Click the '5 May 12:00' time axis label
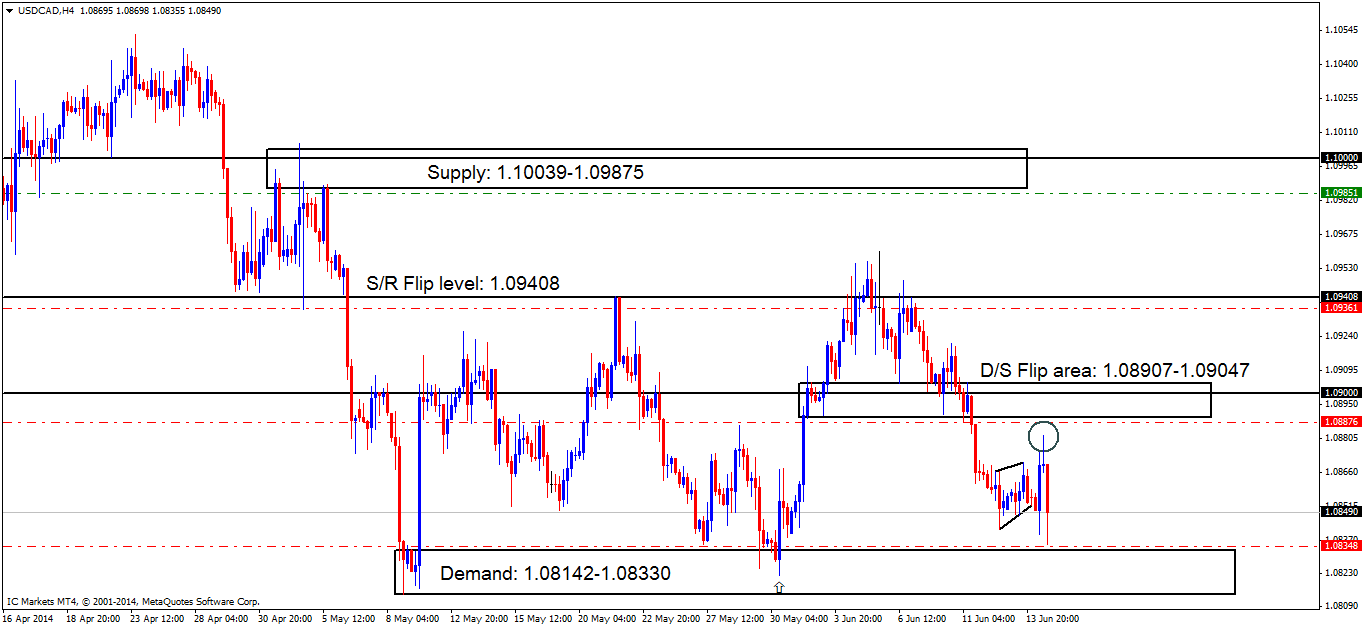Viewport: 1362px width, 627px height. point(351,619)
